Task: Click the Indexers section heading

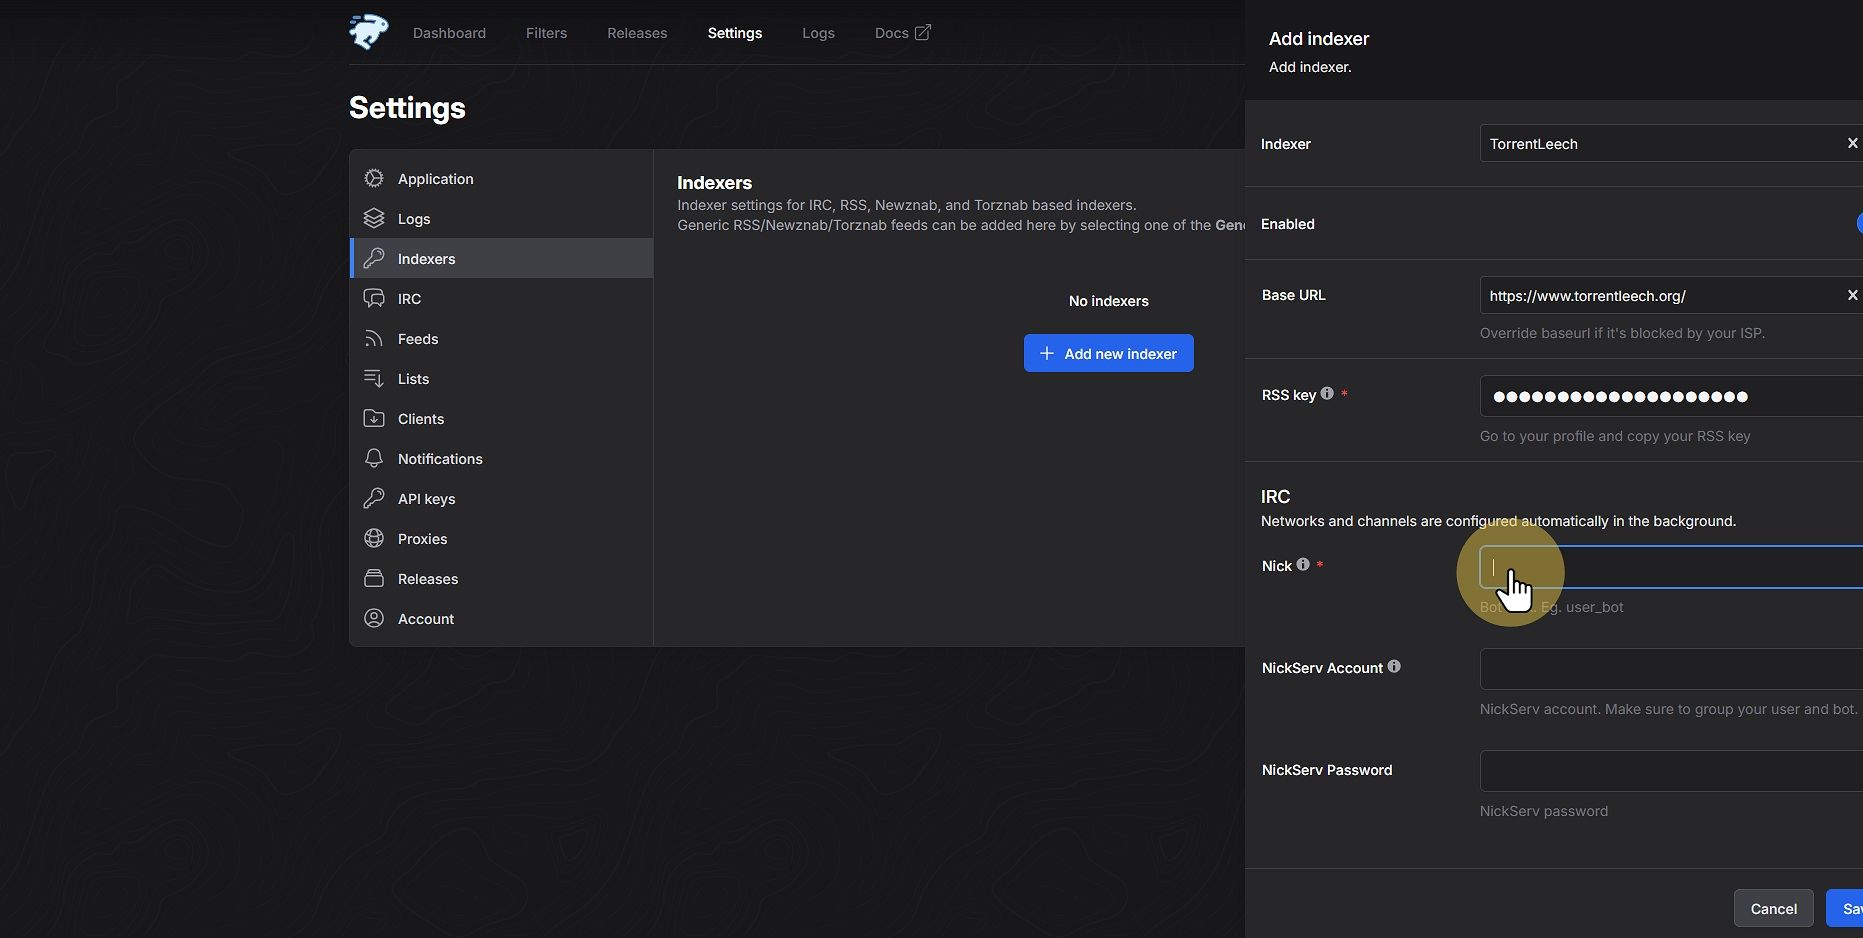Action: coord(714,182)
